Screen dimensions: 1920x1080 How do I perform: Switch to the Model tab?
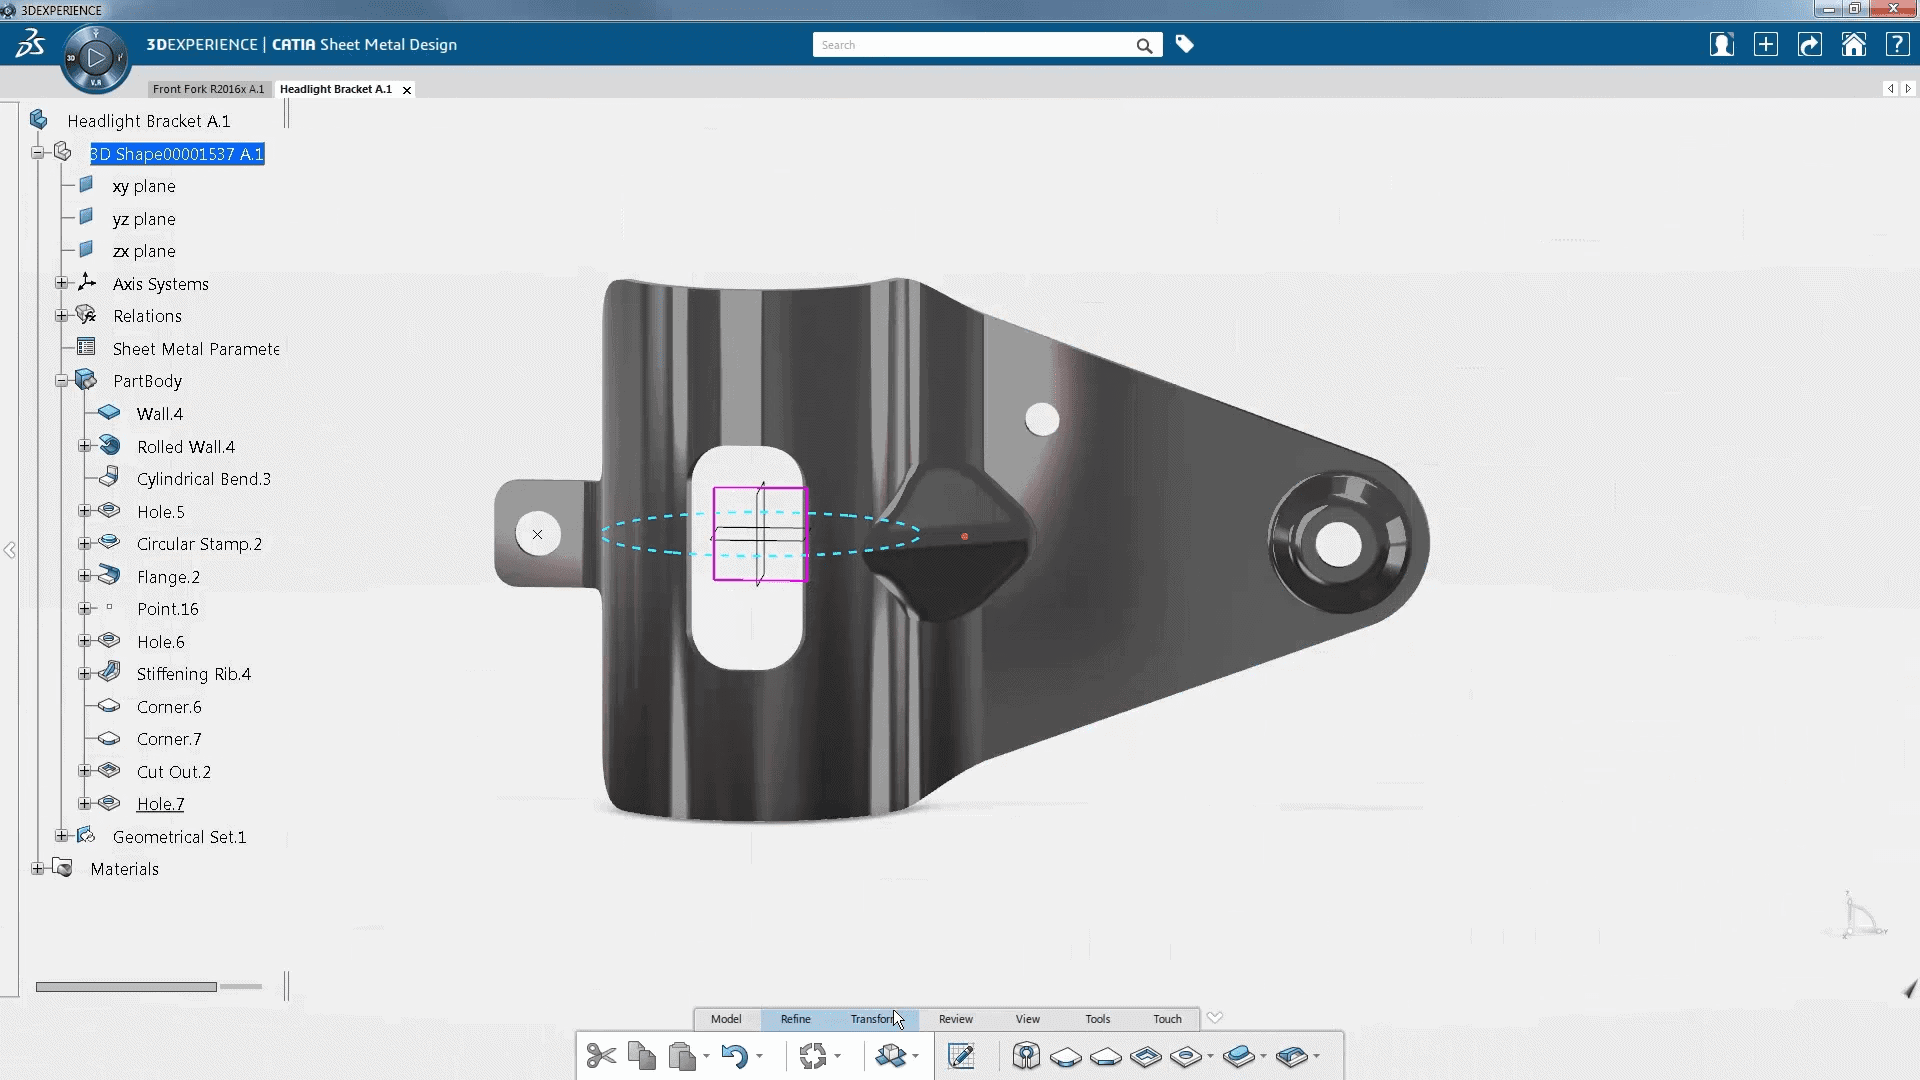(x=725, y=1018)
